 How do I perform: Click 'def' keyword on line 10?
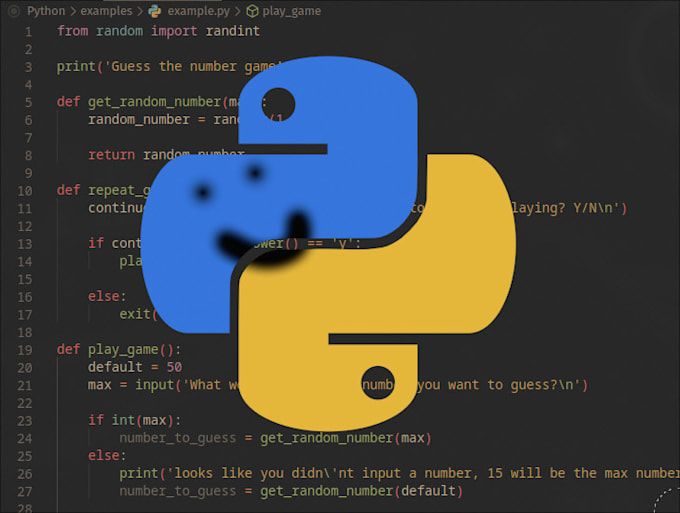[69, 190]
